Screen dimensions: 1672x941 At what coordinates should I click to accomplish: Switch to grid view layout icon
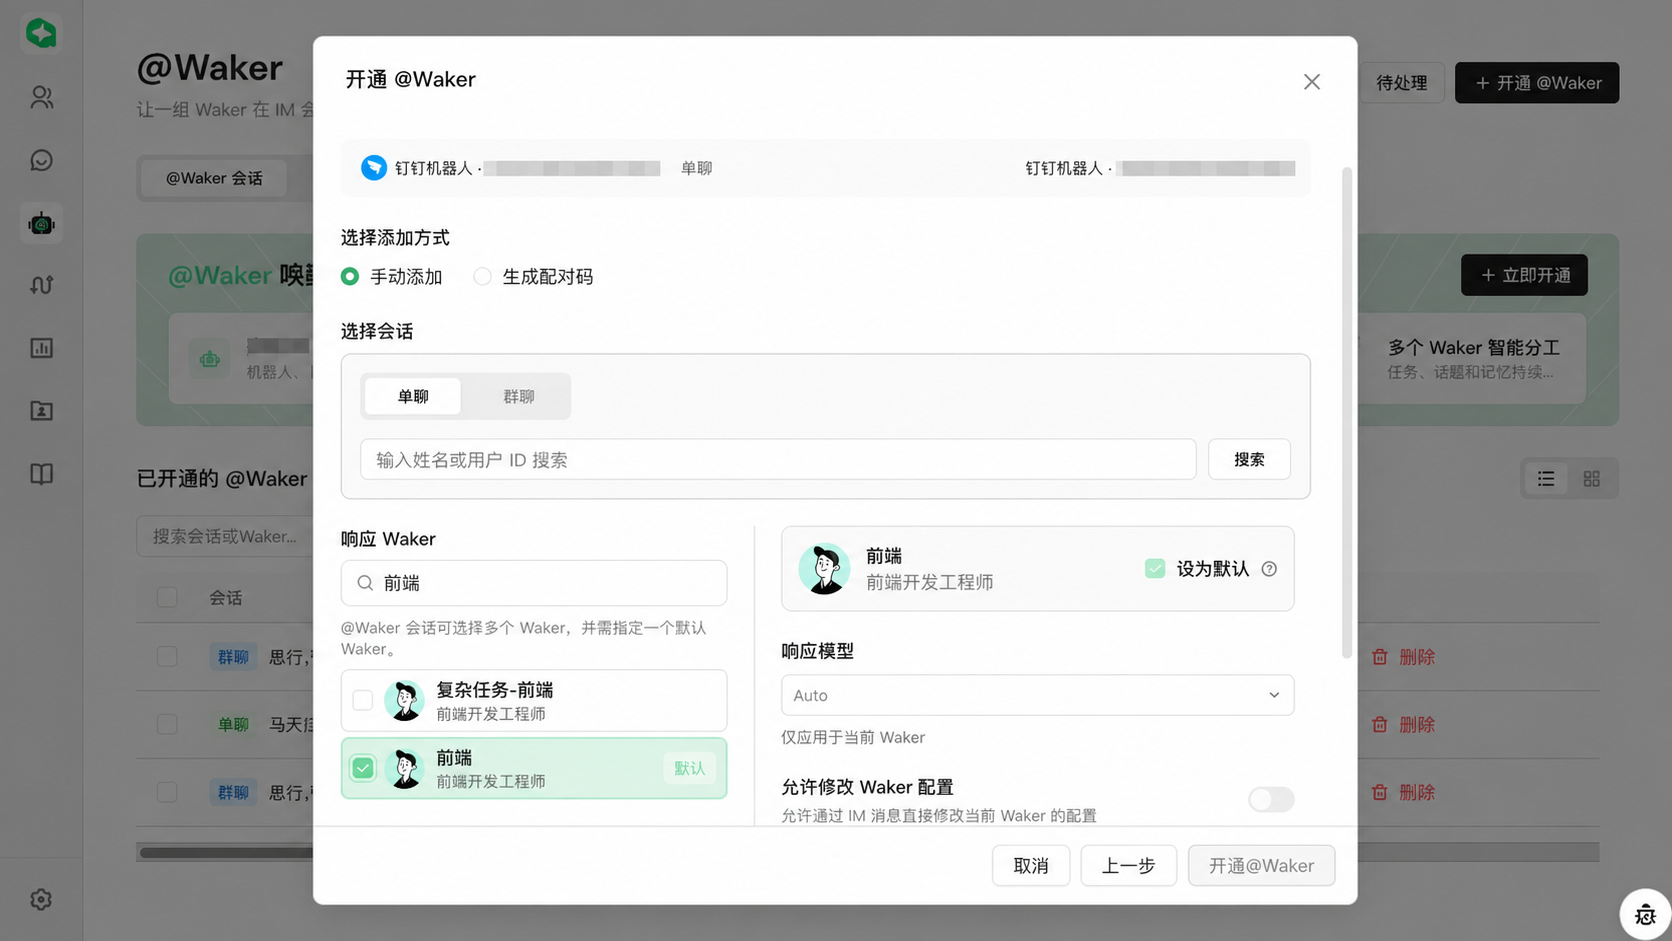(x=1592, y=479)
